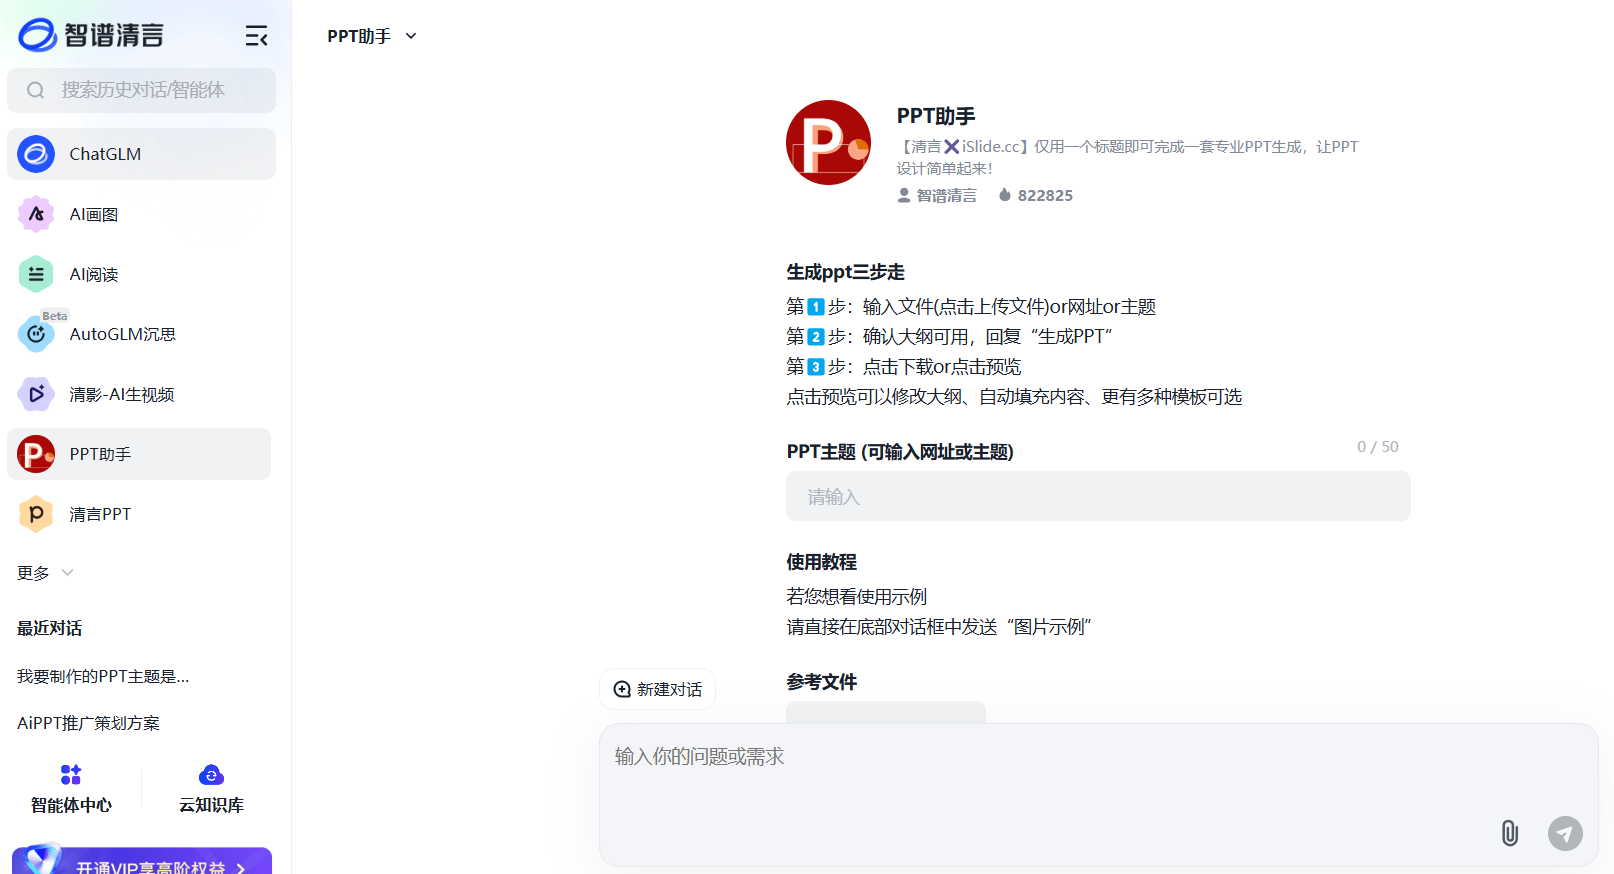Open 清言PPT from the sidebar
1614x874 pixels.
click(x=100, y=514)
